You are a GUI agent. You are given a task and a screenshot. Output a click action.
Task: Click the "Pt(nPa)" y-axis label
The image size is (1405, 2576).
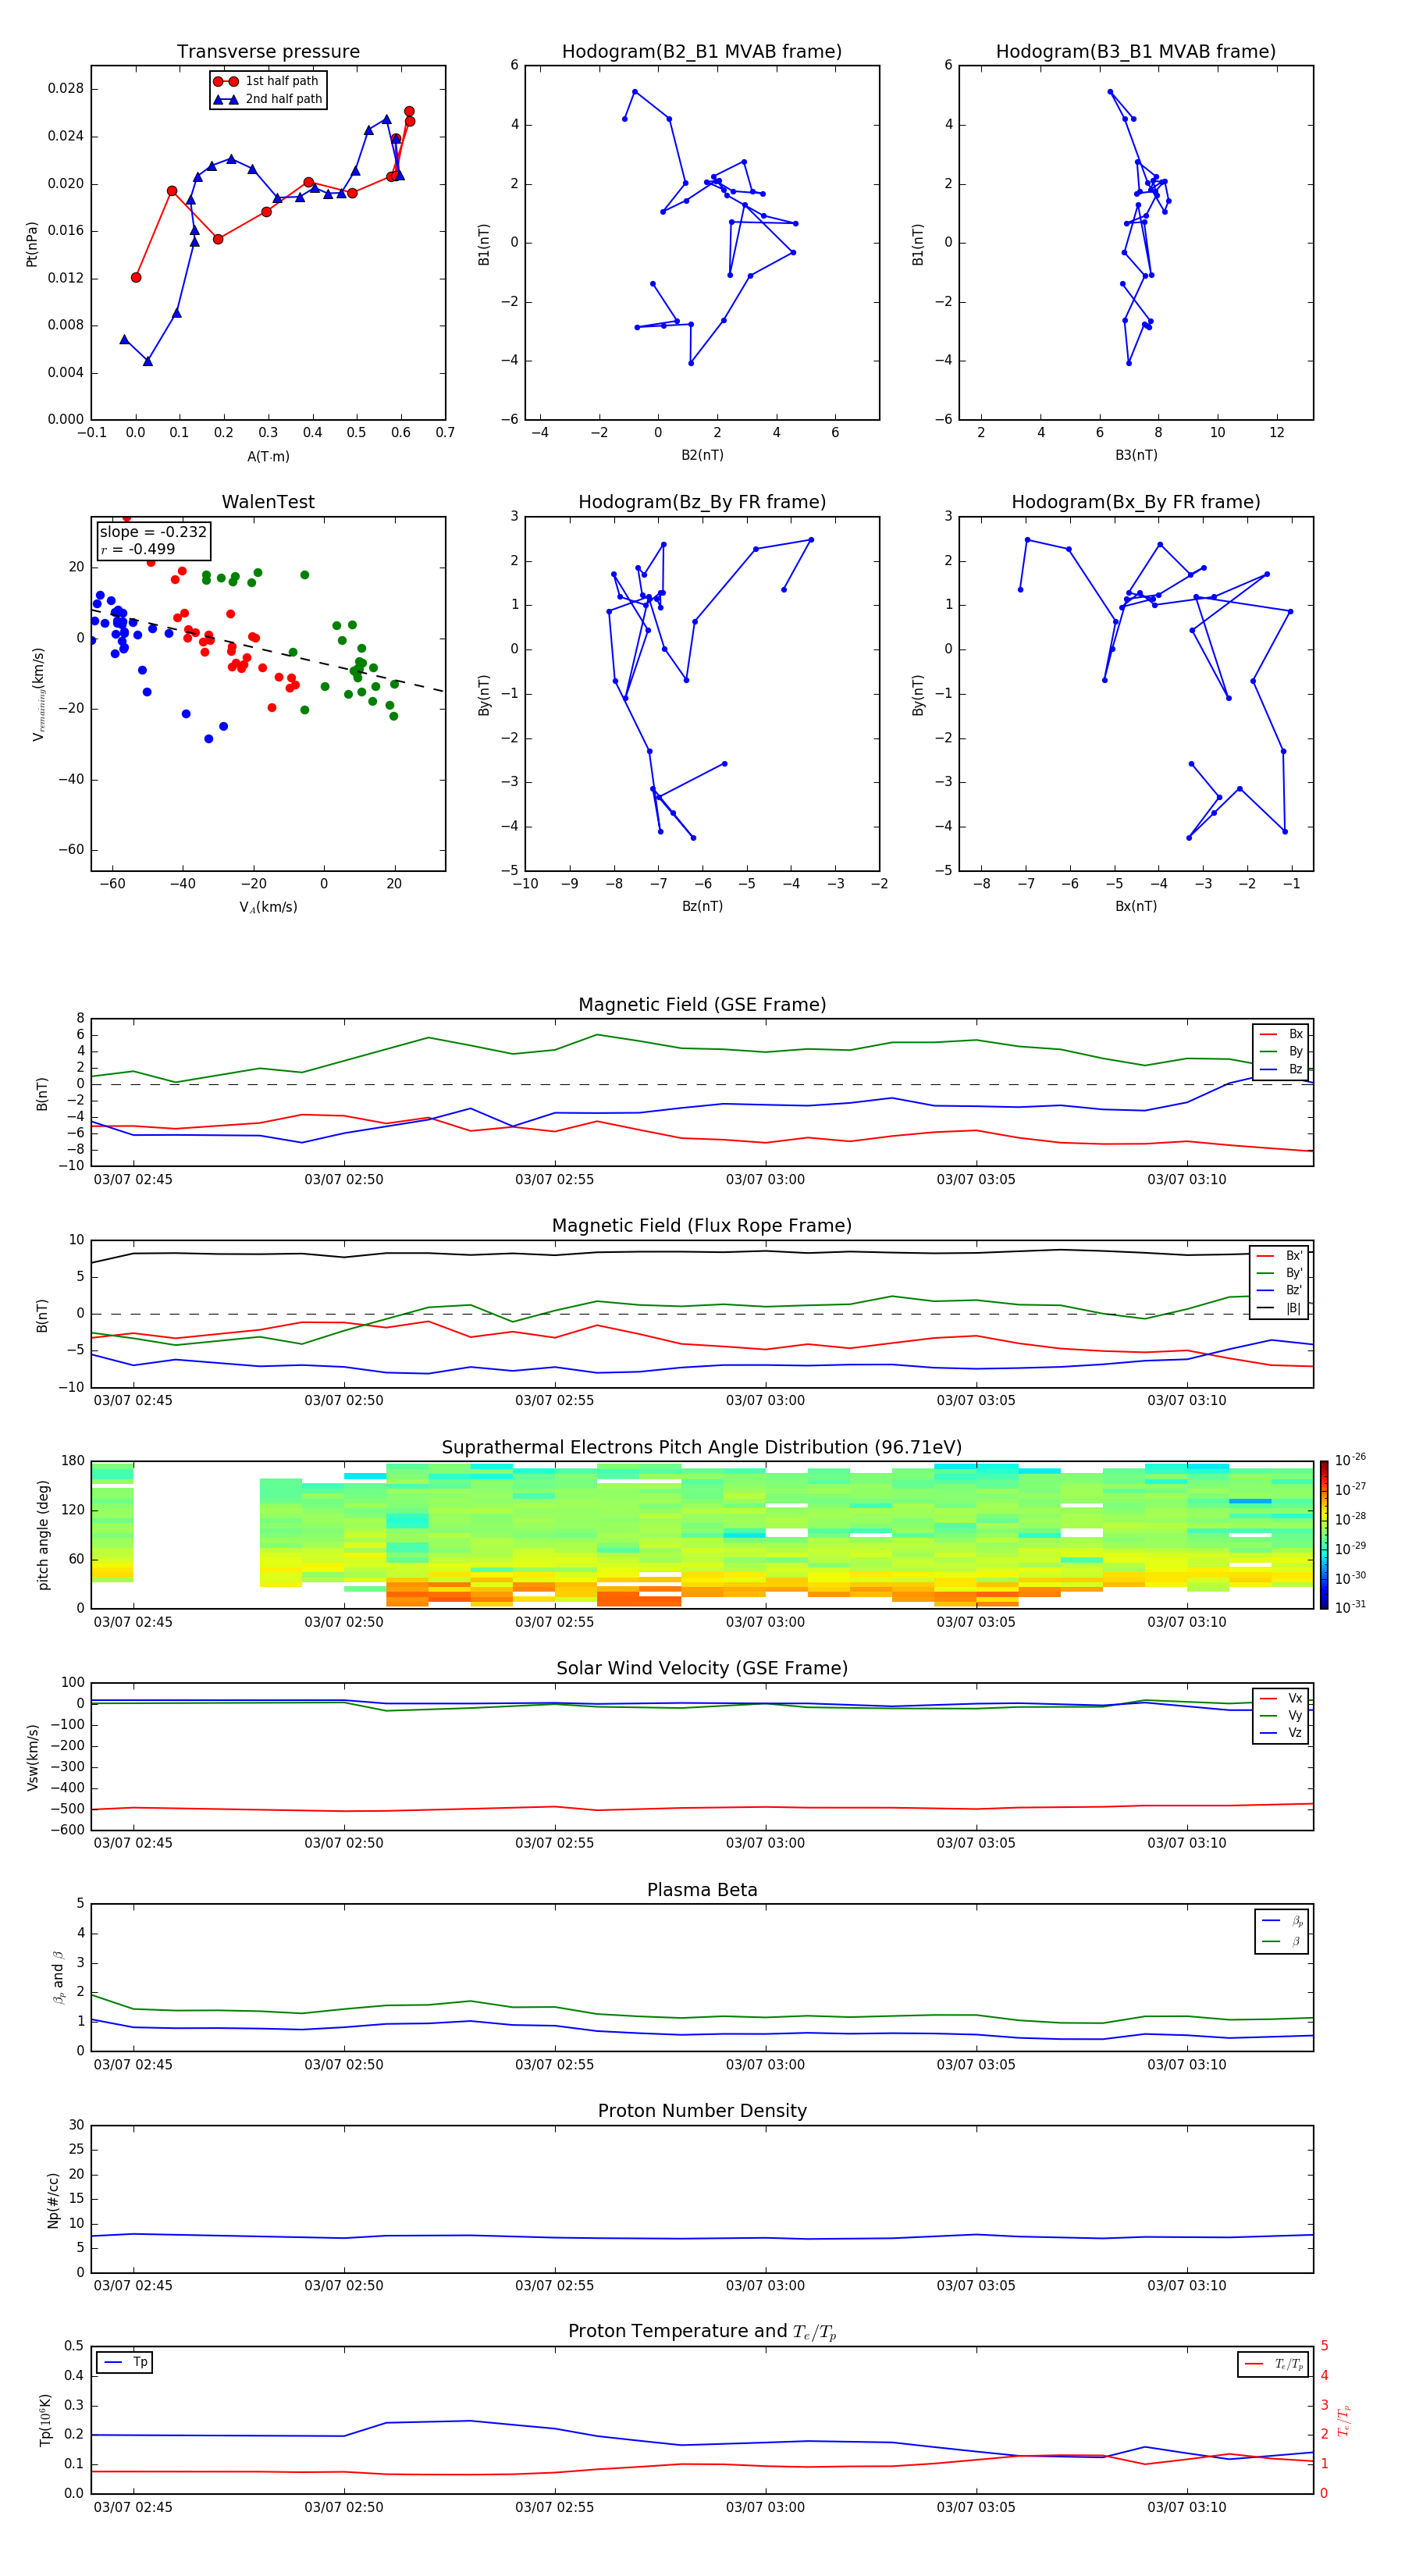point(32,244)
